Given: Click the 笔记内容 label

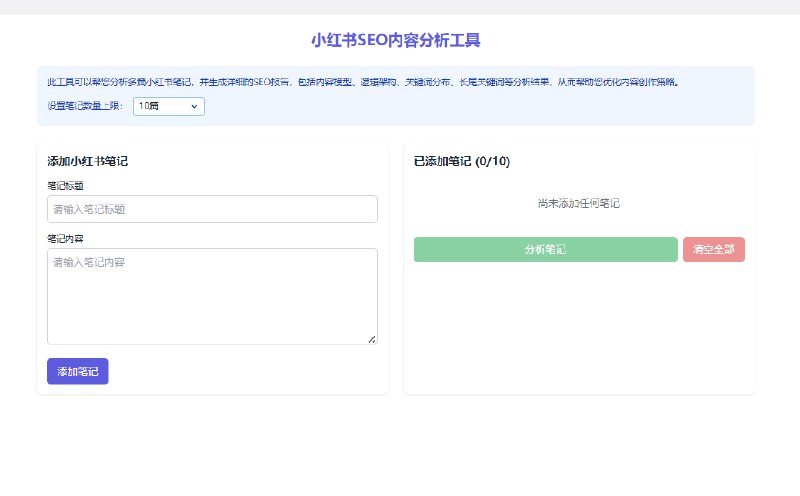Looking at the screenshot, I should point(65,239).
